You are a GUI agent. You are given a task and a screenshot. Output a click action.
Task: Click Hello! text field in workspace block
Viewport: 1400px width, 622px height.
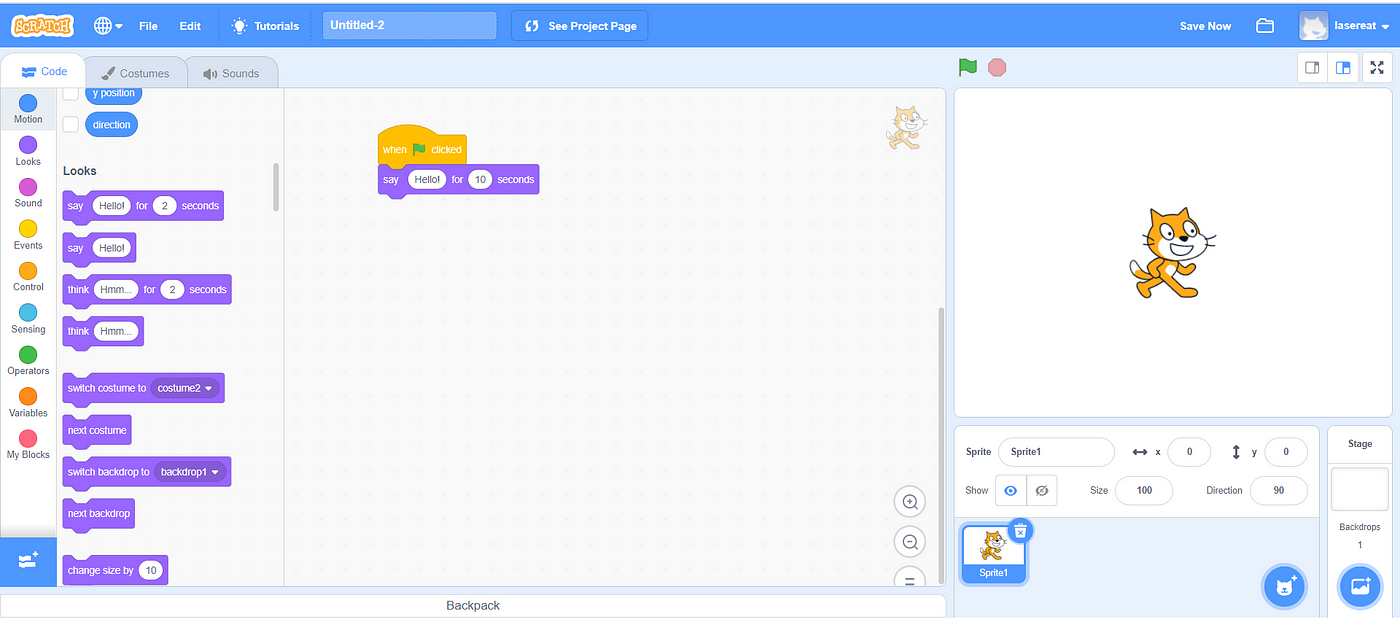(x=427, y=180)
